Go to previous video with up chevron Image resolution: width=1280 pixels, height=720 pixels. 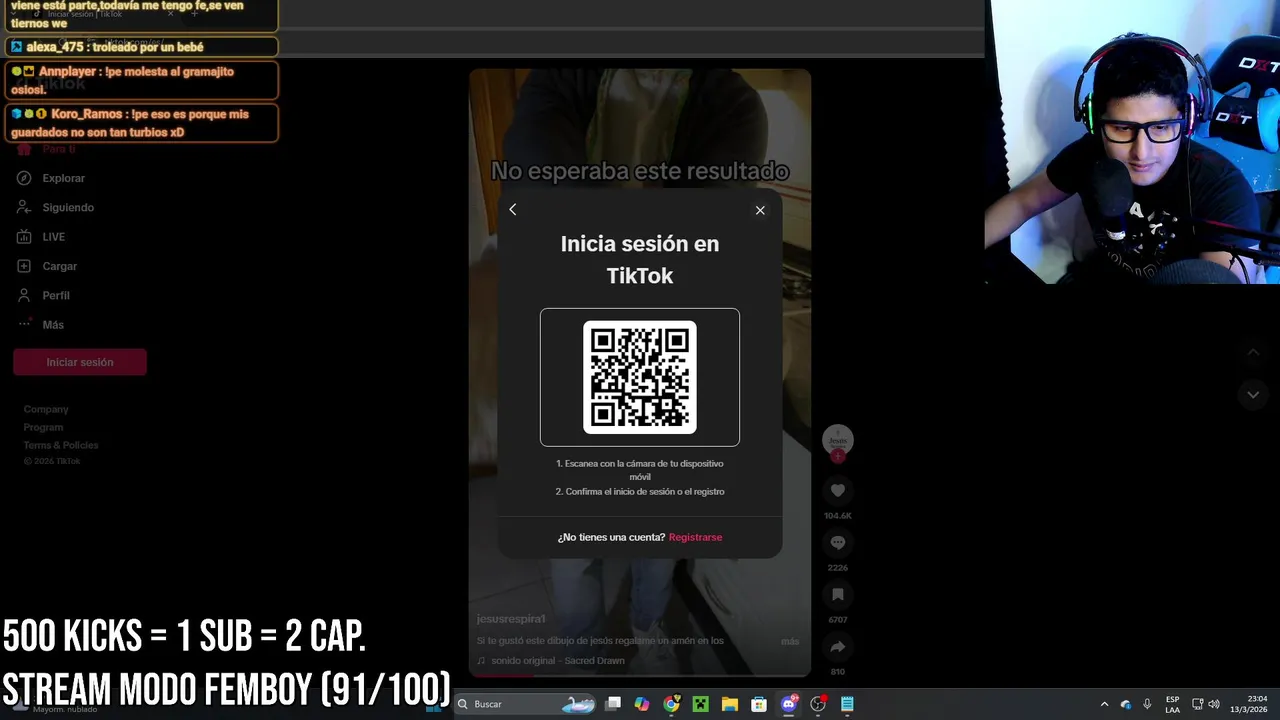[x=1253, y=352]
